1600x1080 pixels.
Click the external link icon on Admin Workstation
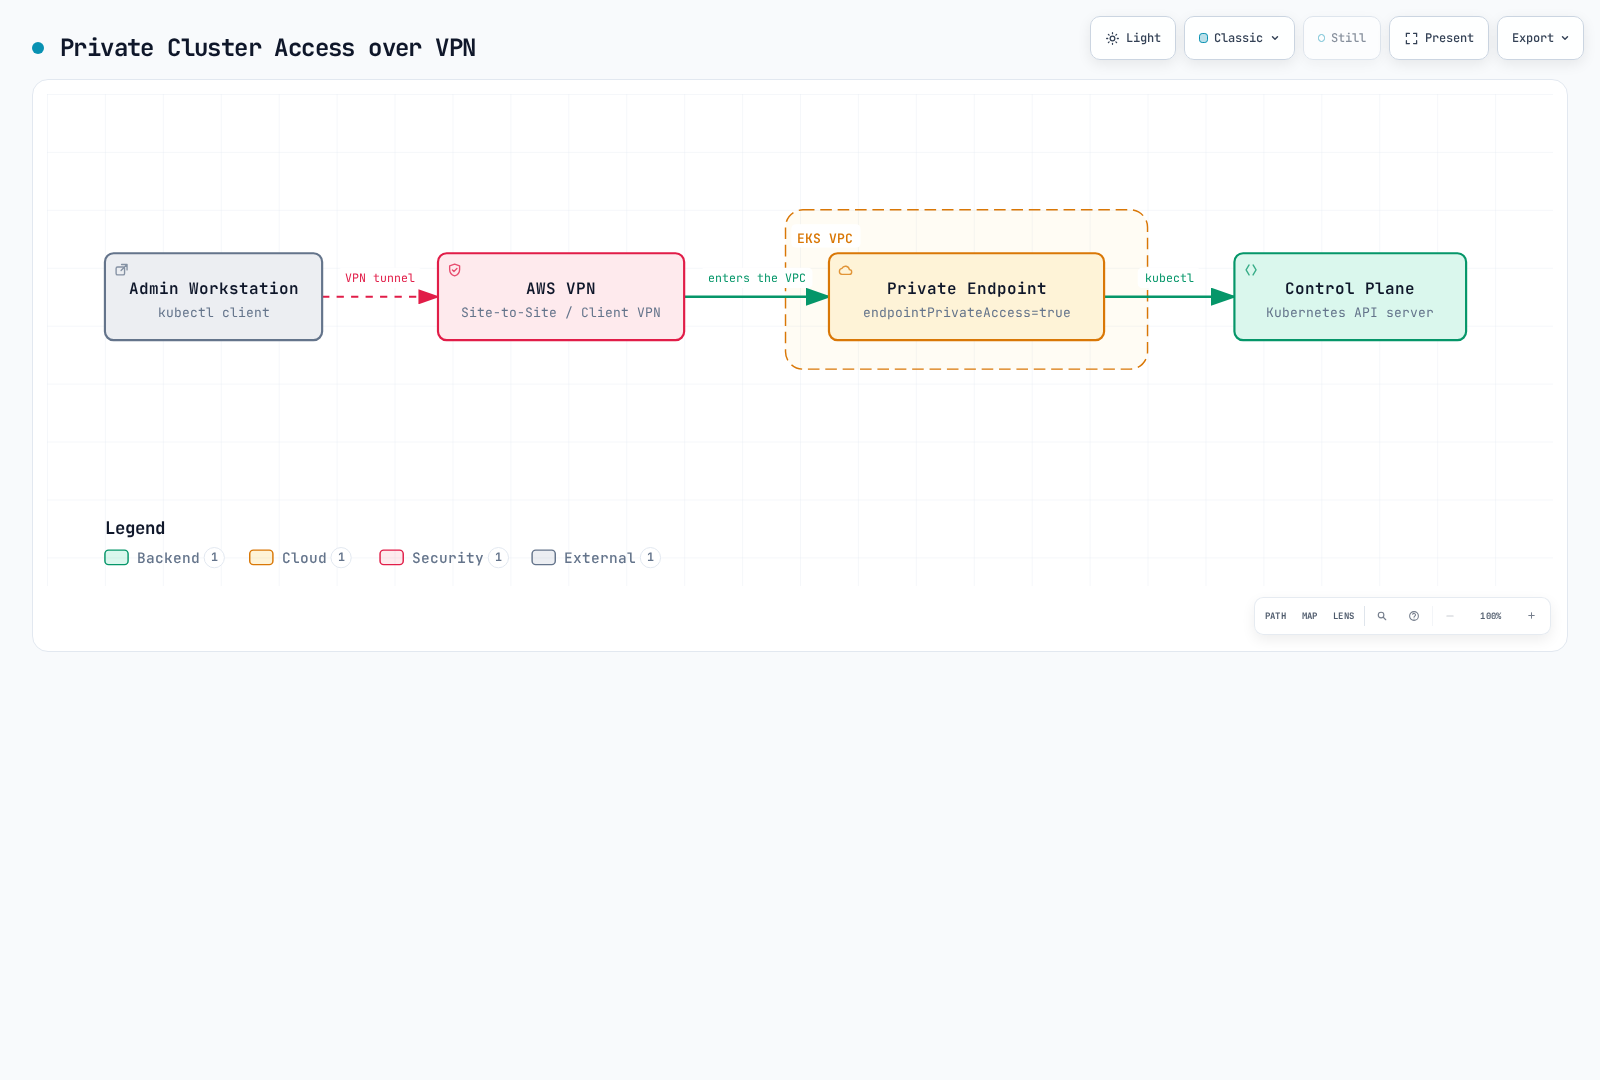coord(122,270)
